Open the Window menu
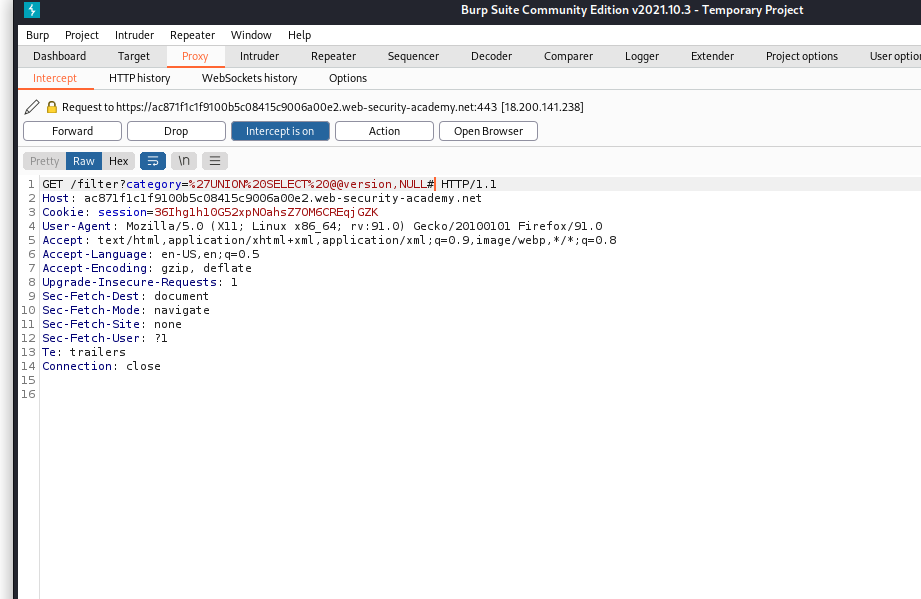 pos(251,35)
